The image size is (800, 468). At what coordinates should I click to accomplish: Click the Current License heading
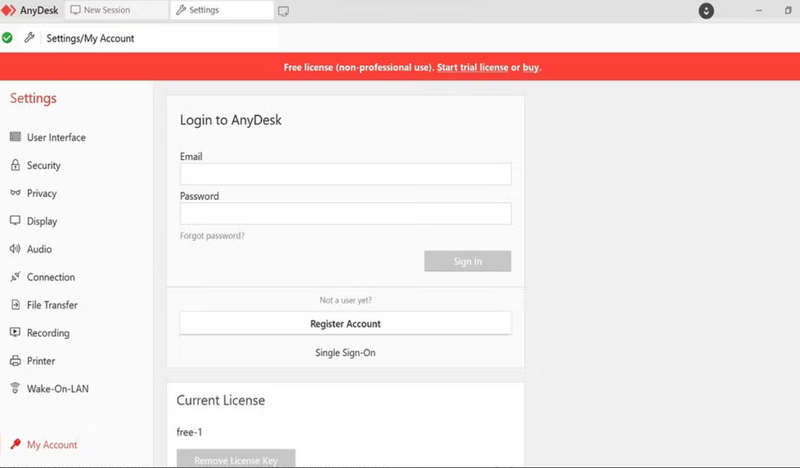[221, 400]
